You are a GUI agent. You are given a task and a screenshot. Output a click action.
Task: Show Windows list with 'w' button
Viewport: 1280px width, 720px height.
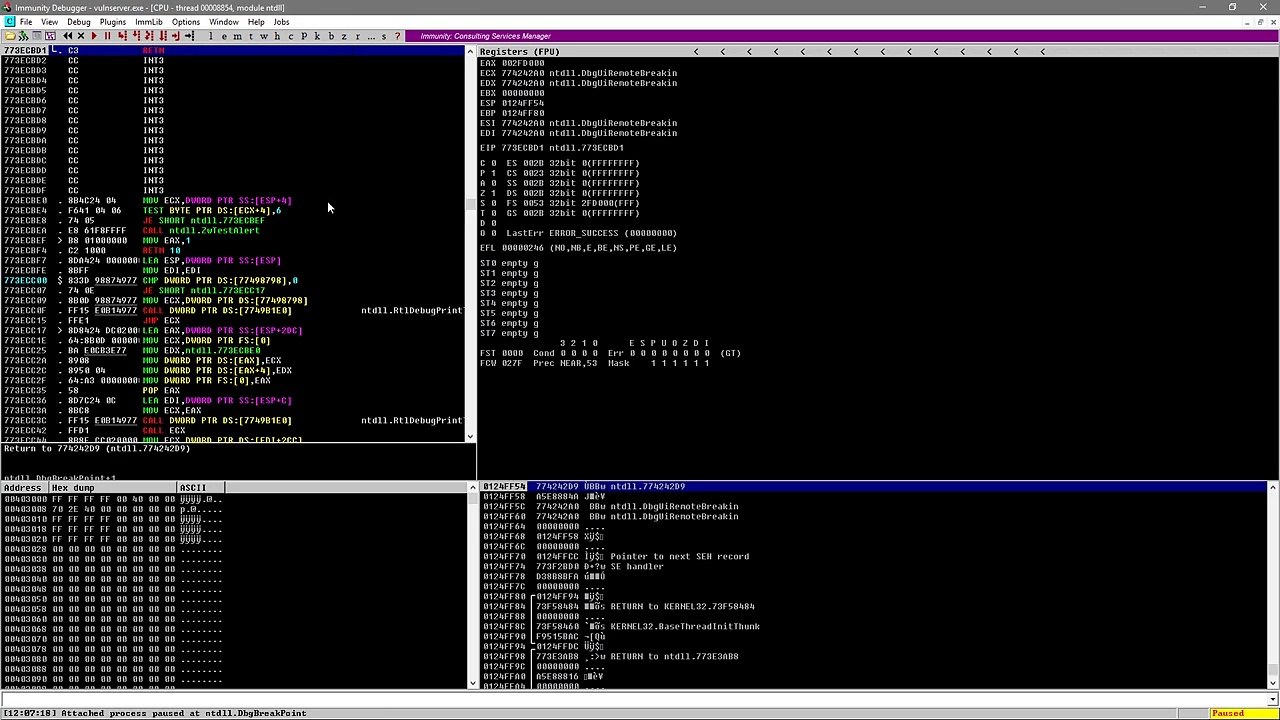click(264, 36)
